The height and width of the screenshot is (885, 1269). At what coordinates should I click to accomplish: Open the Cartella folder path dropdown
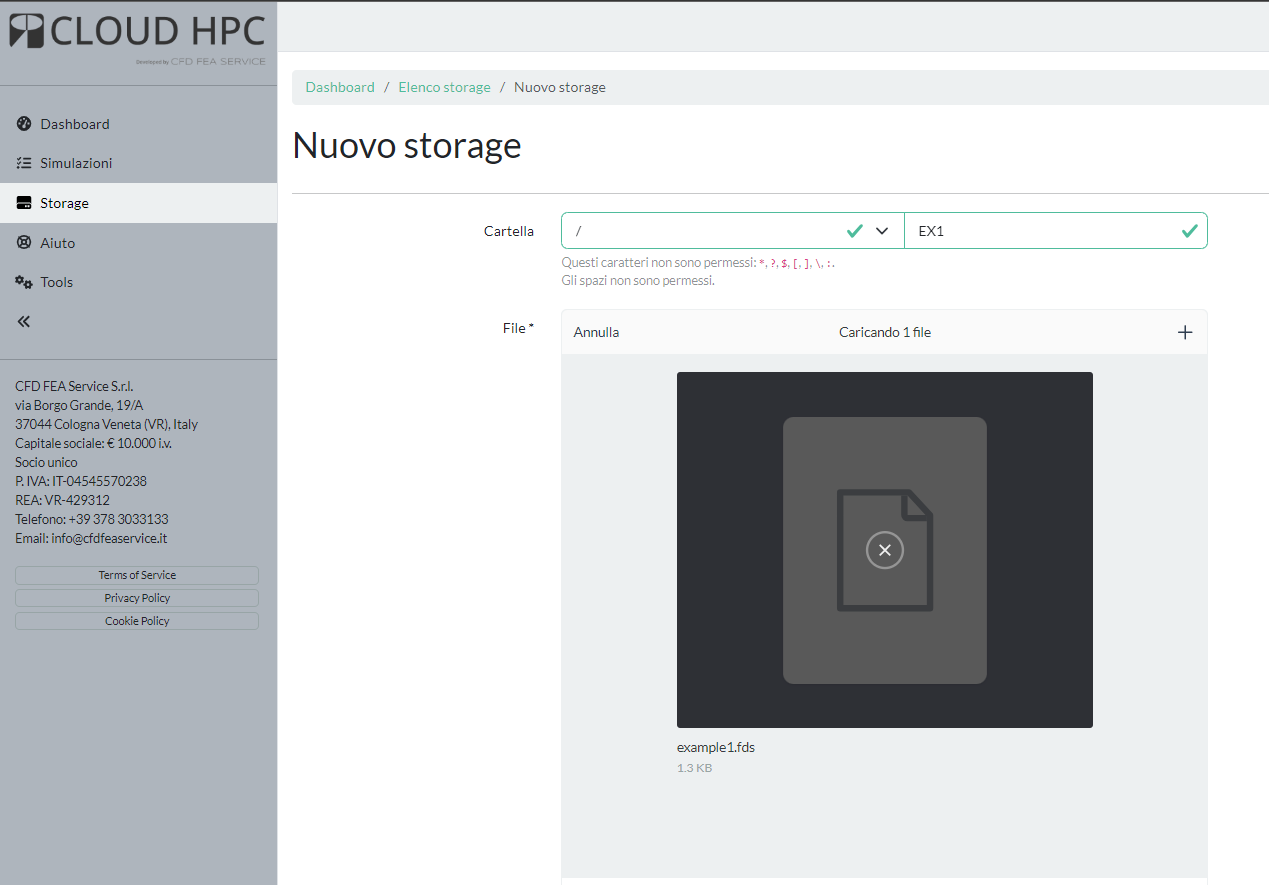(881, 230)
